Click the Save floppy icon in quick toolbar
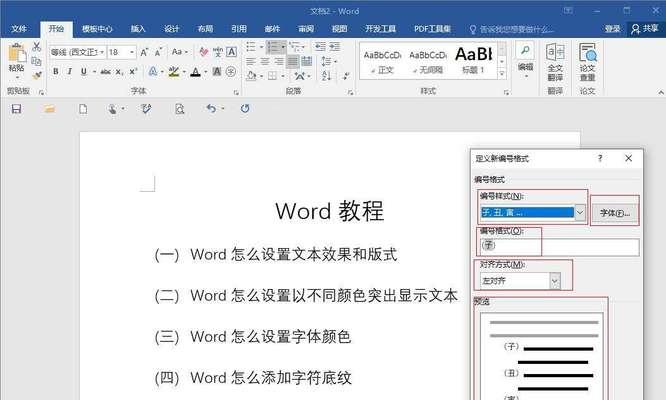The width and height of the screenshot is (666, 400). coord(16,109)
